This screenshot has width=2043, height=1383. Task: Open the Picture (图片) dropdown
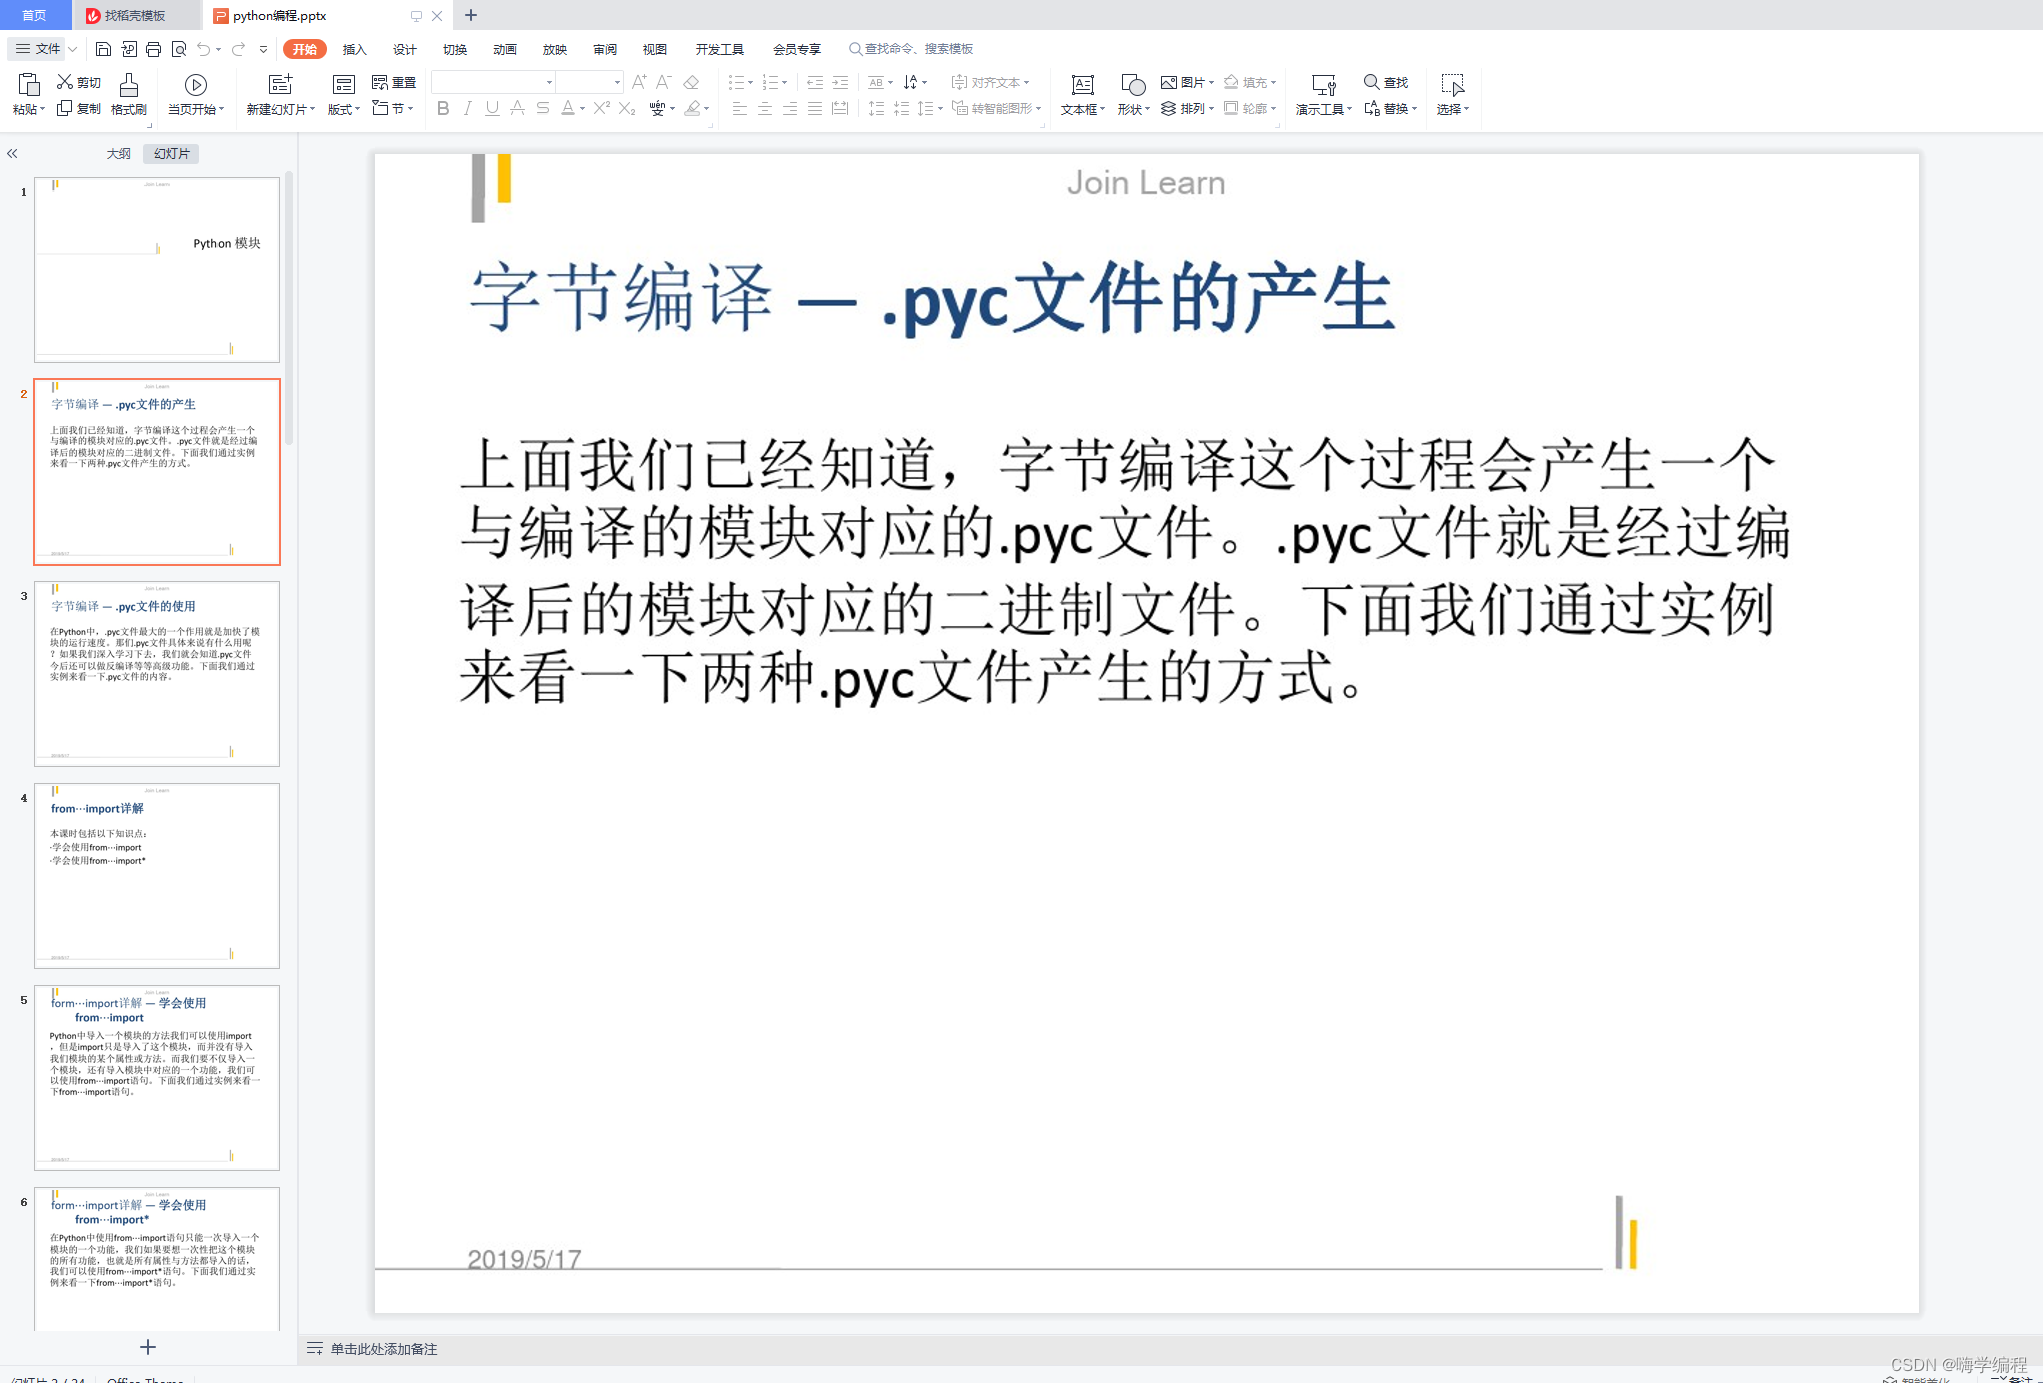pyautogui.click(x=1187, y=82)
